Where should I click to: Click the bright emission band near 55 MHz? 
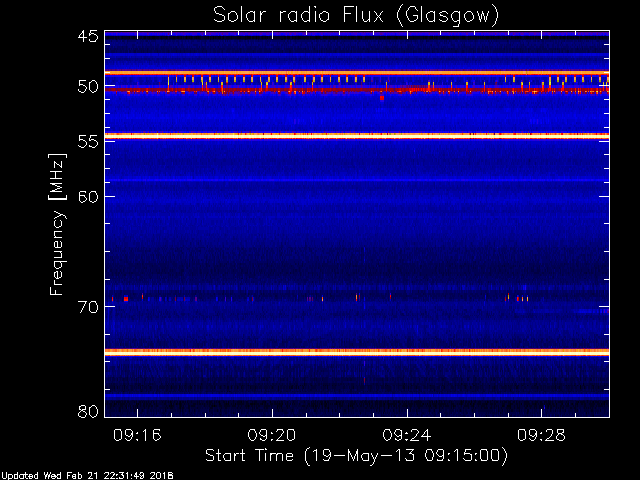click(357, 136)
